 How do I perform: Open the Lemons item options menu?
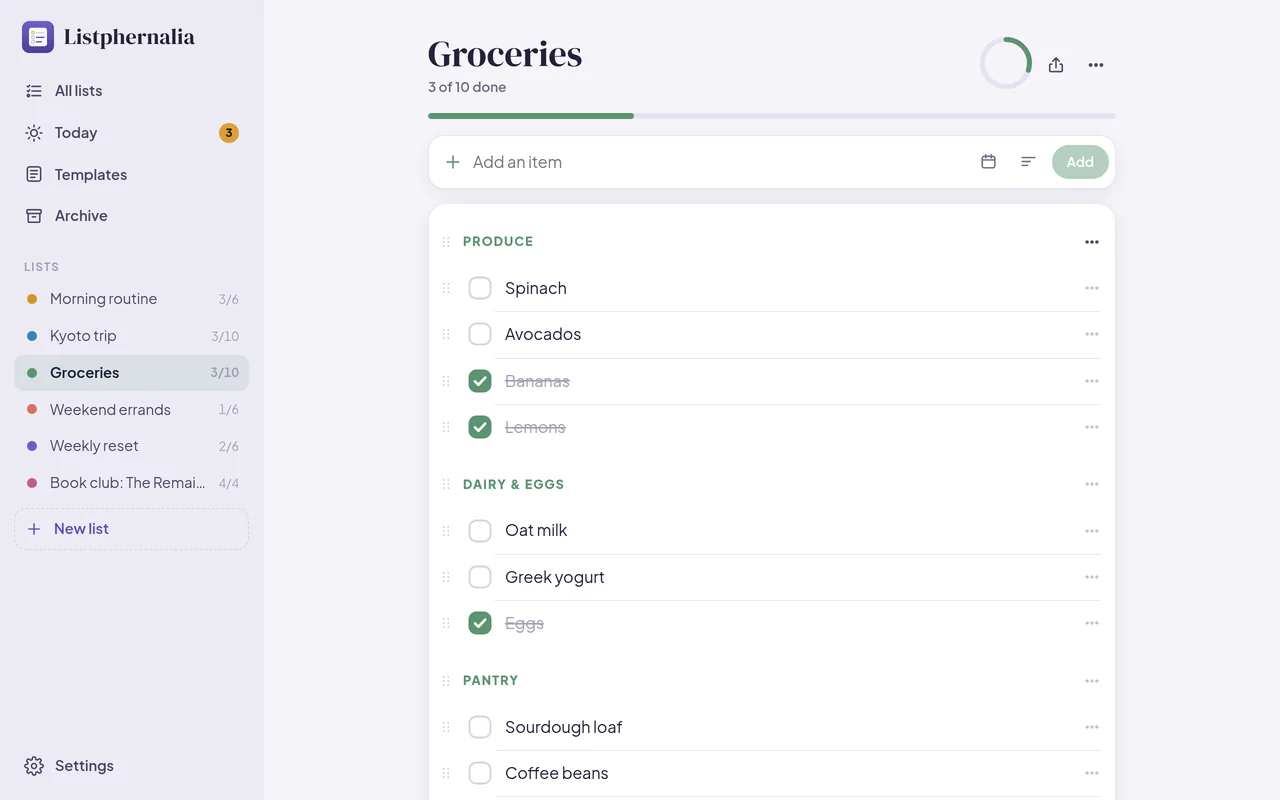pyautogui.click(x=1092, y=427)
